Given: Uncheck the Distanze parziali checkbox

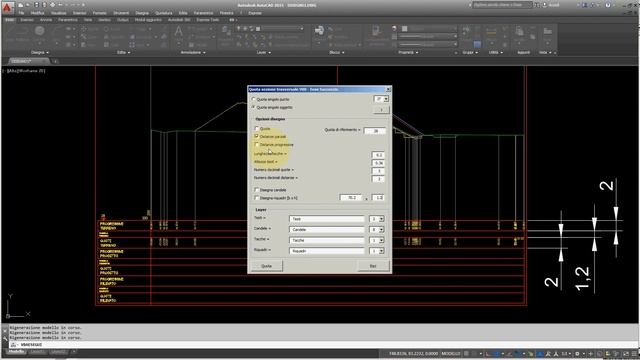Looking at the screenshot, I should coord(257,136).
